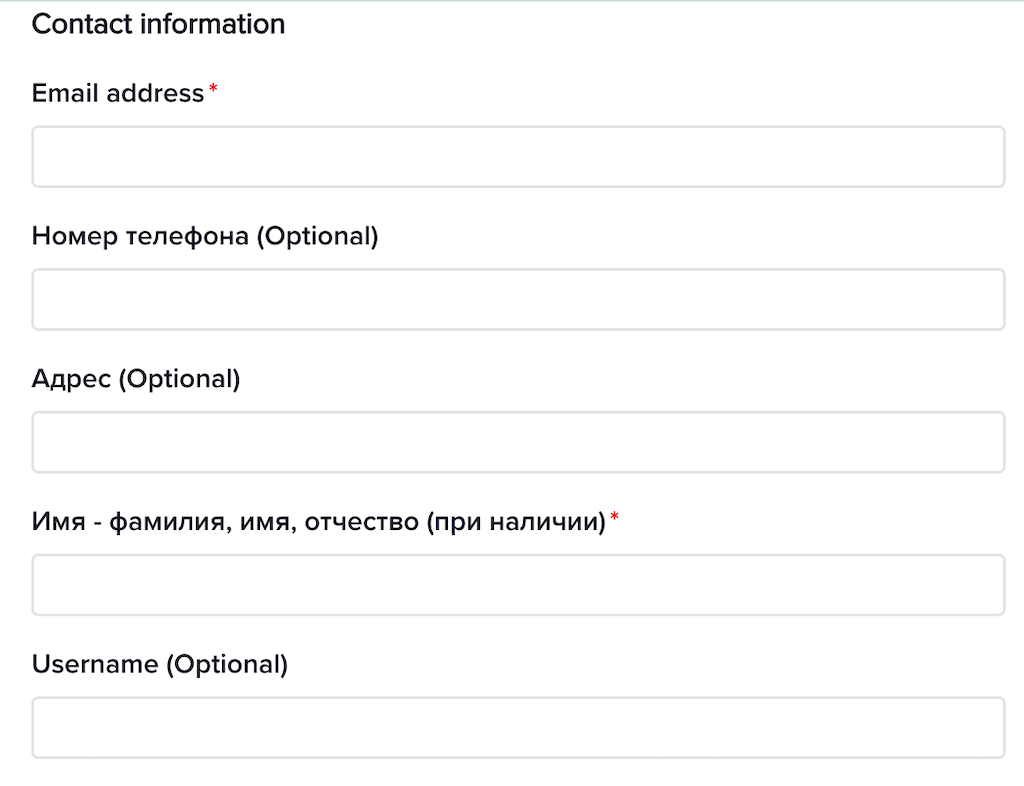The width and height of the screenshot is (1024, 786).
Task: Click the "Адрес" label text
Action: pyautogui.click(x=71, y=380)
